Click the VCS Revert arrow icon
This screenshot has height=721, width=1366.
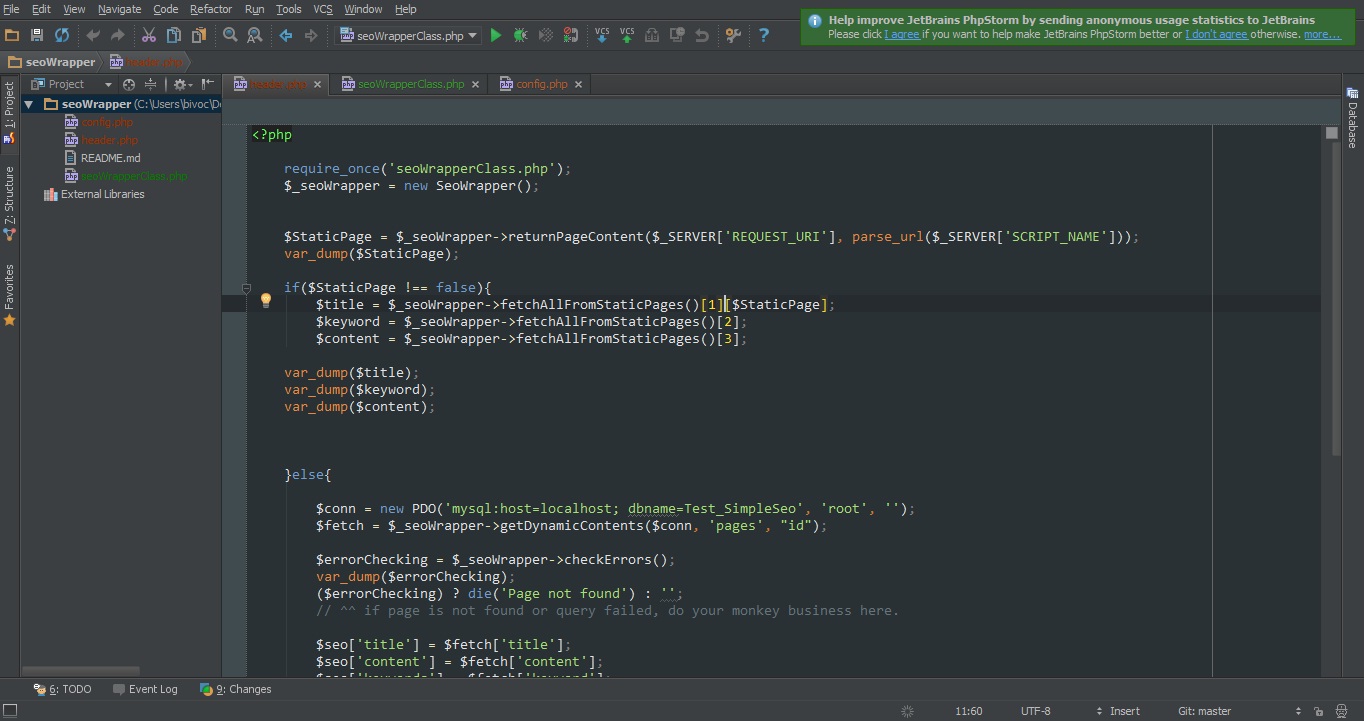tap(702, 35)
